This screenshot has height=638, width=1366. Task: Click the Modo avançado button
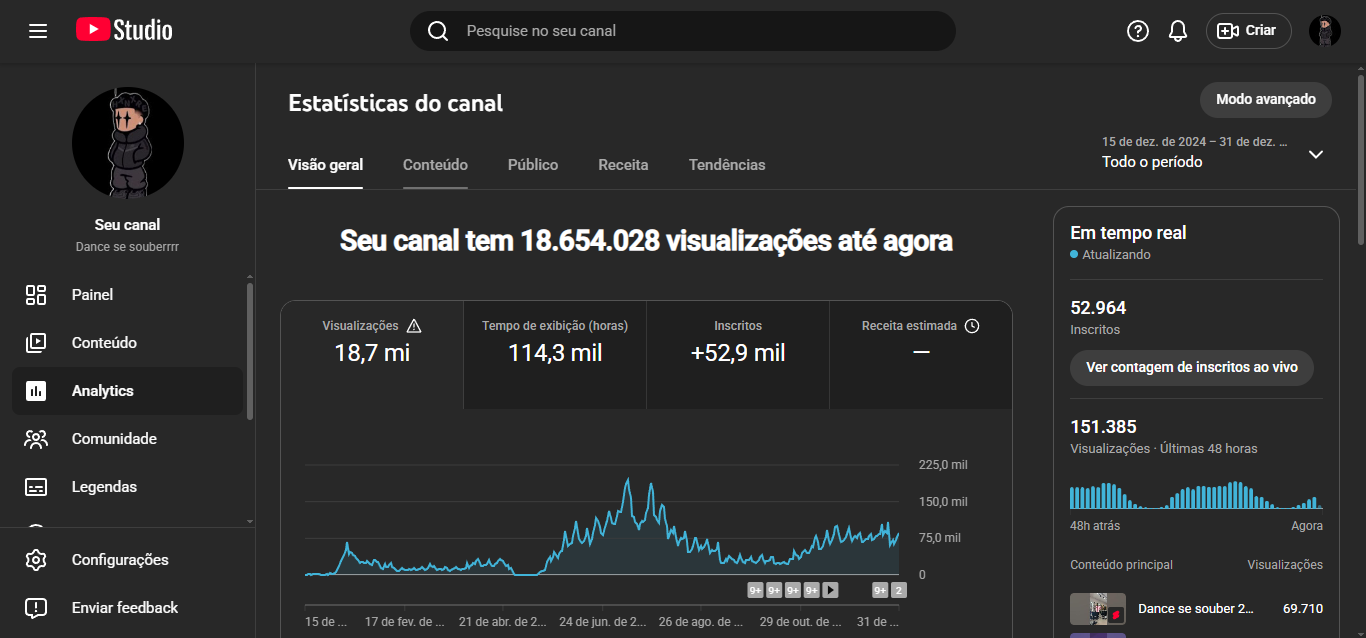1266,100
